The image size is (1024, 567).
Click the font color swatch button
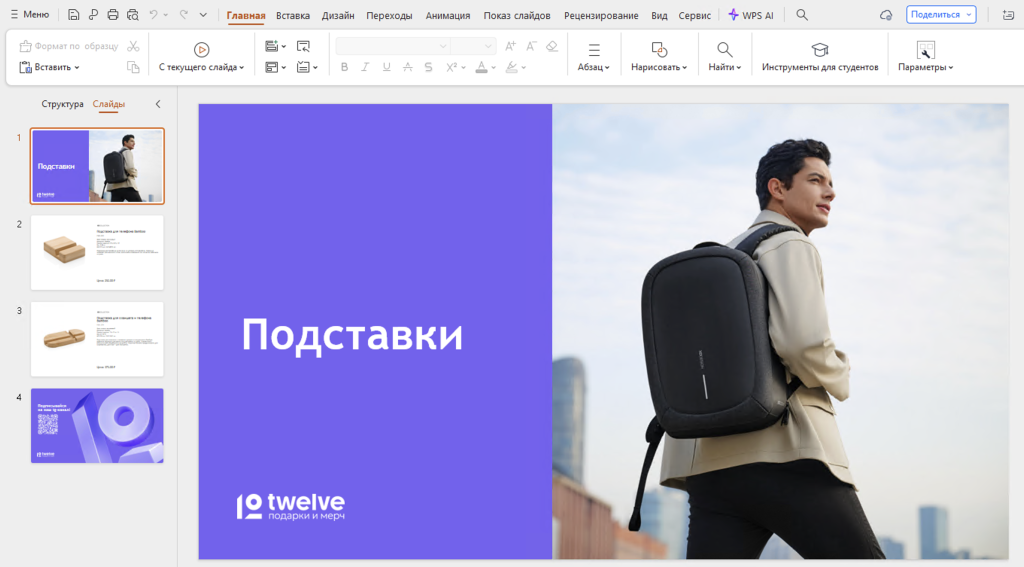pos(481,67)
